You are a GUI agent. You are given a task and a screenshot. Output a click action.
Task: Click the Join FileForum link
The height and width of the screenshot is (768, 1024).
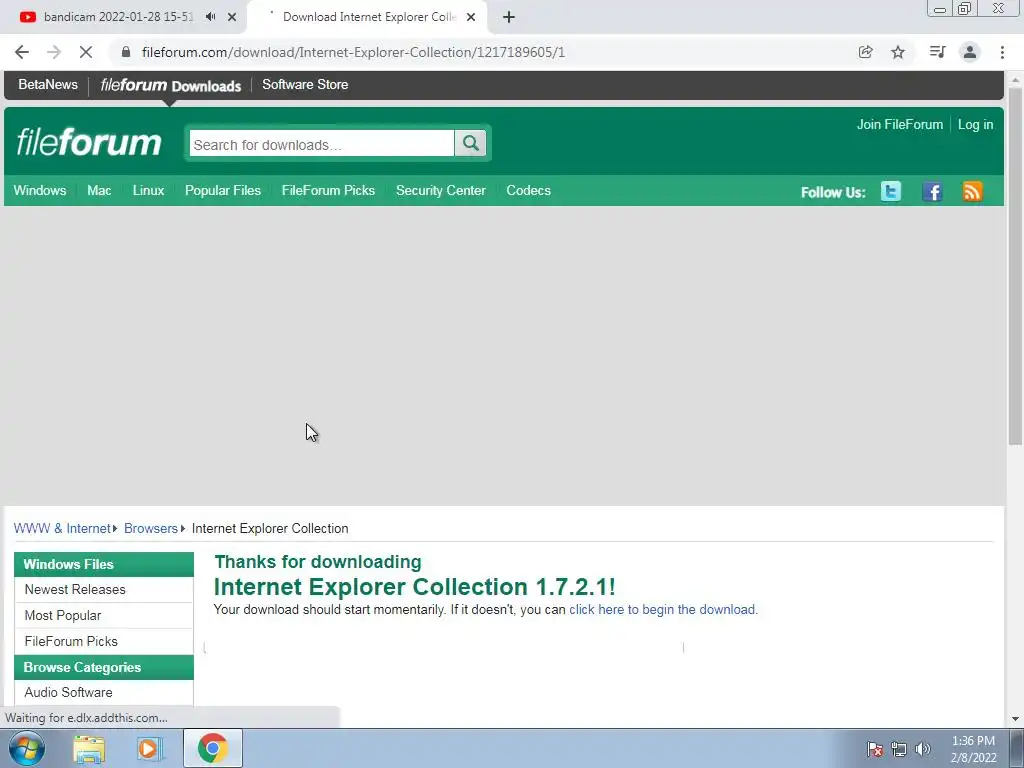(900, 124)
